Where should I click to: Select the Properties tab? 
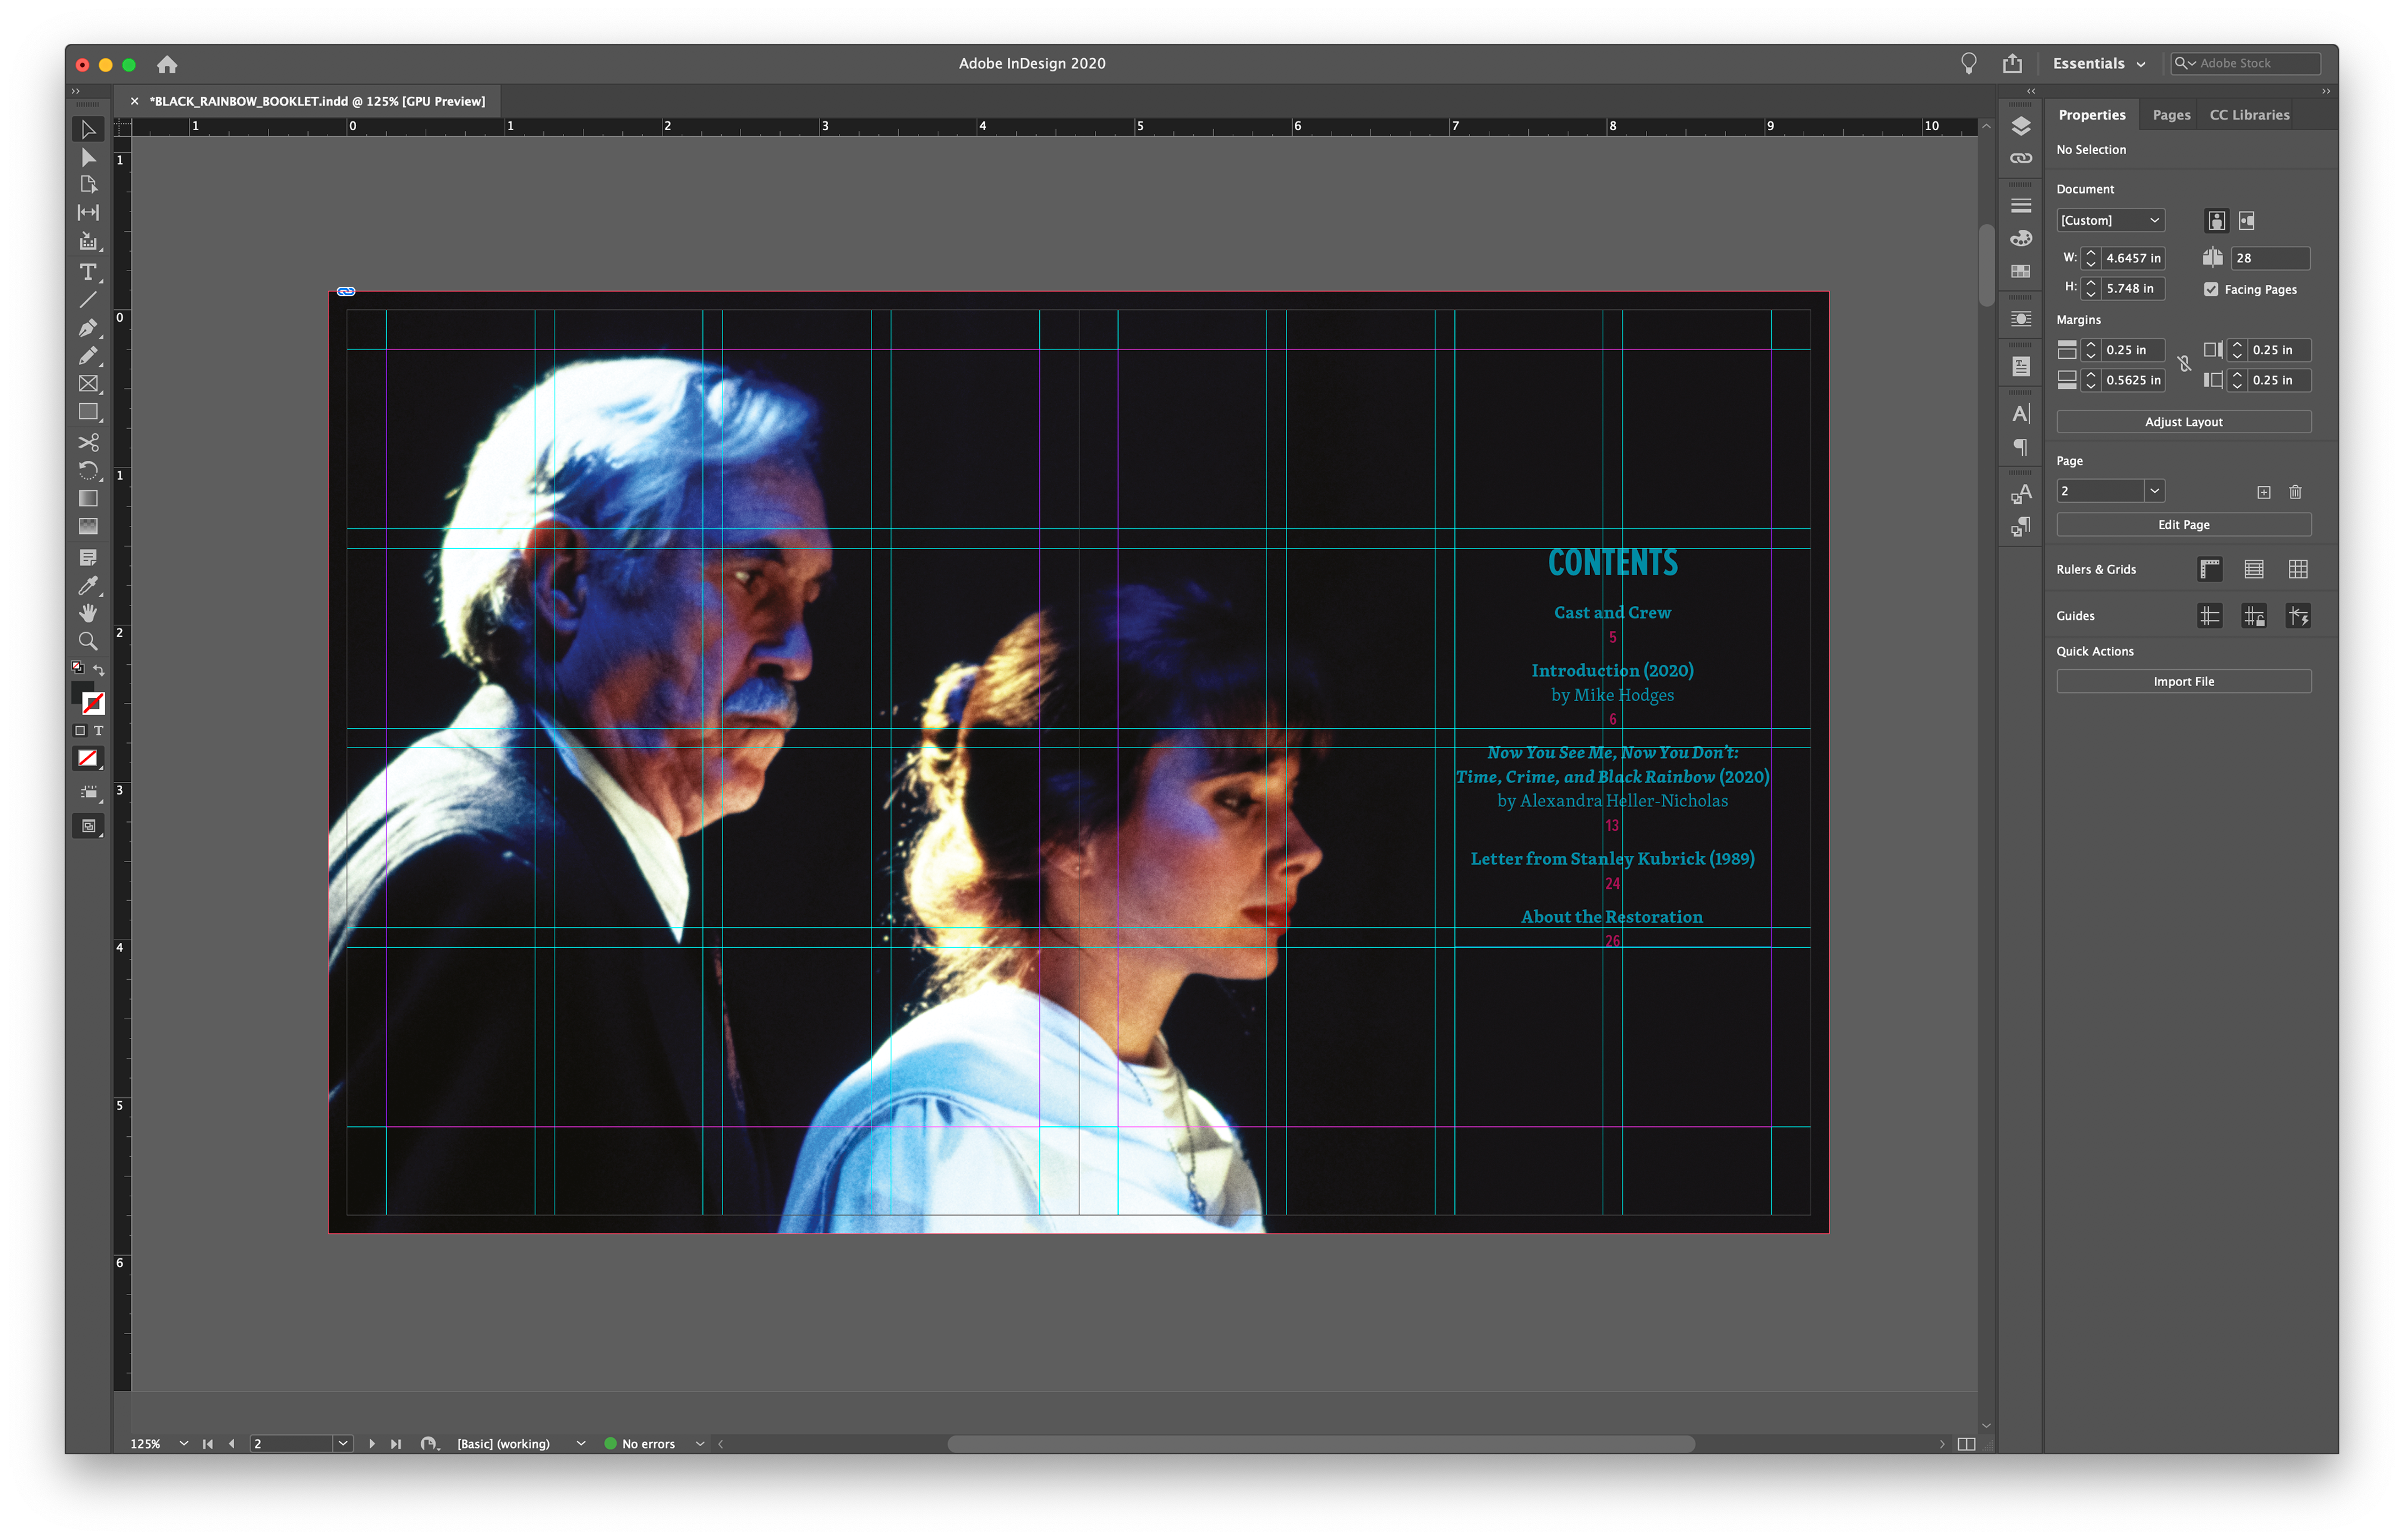click(2092, 115)
